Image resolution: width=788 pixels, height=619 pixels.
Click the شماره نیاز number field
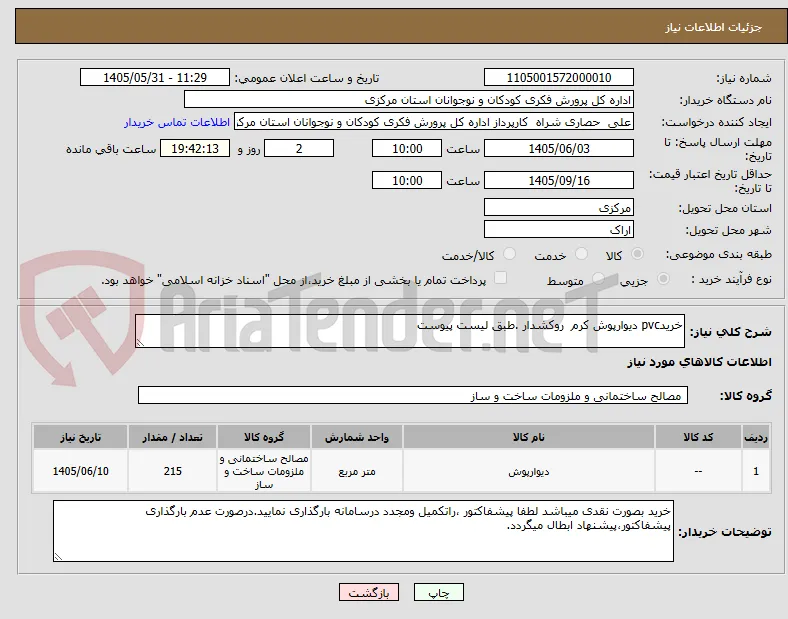coord(559,77)
